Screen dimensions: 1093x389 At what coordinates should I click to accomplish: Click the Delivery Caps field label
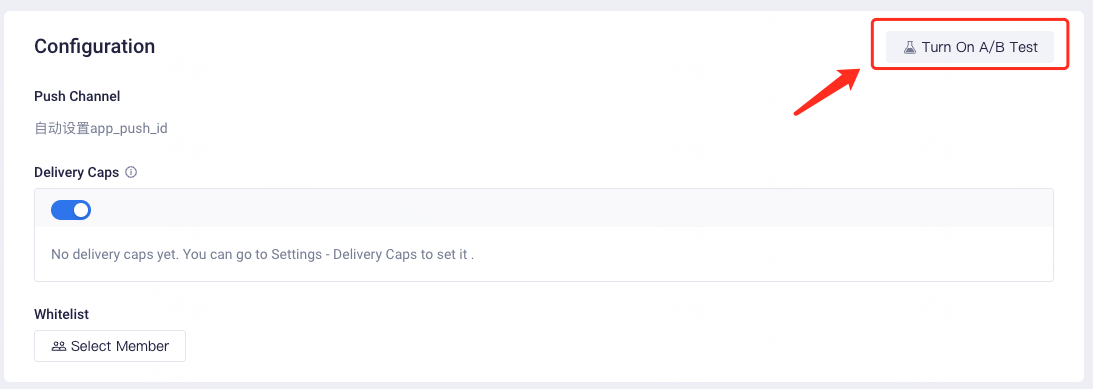point(77,172)
